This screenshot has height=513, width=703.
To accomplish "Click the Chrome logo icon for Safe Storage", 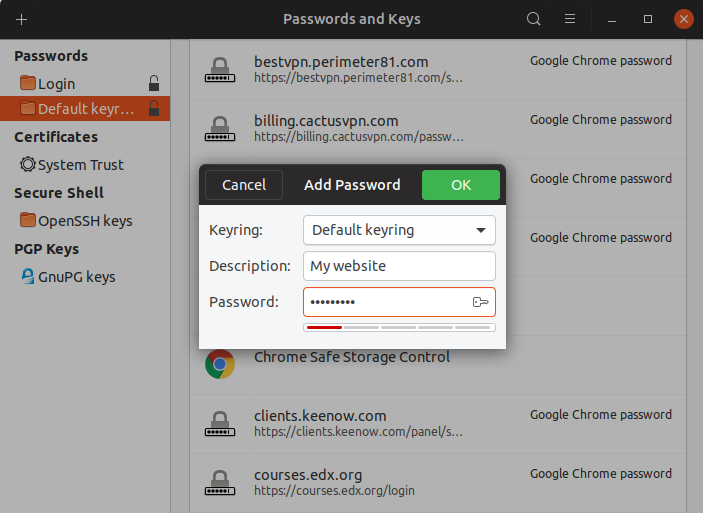I will pos(220,364).
